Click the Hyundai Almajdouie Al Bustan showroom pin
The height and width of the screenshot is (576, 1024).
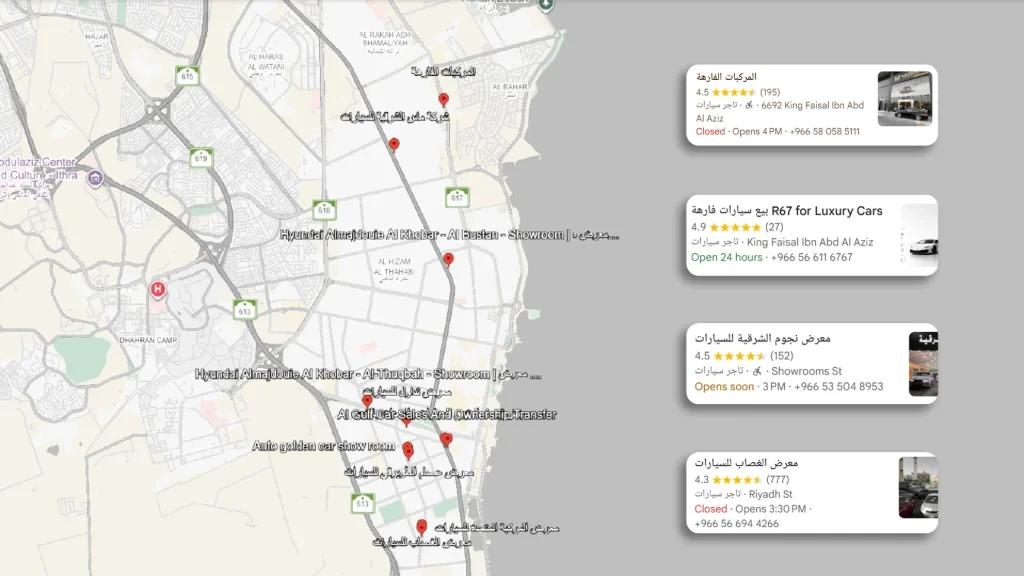pos(448,259)
